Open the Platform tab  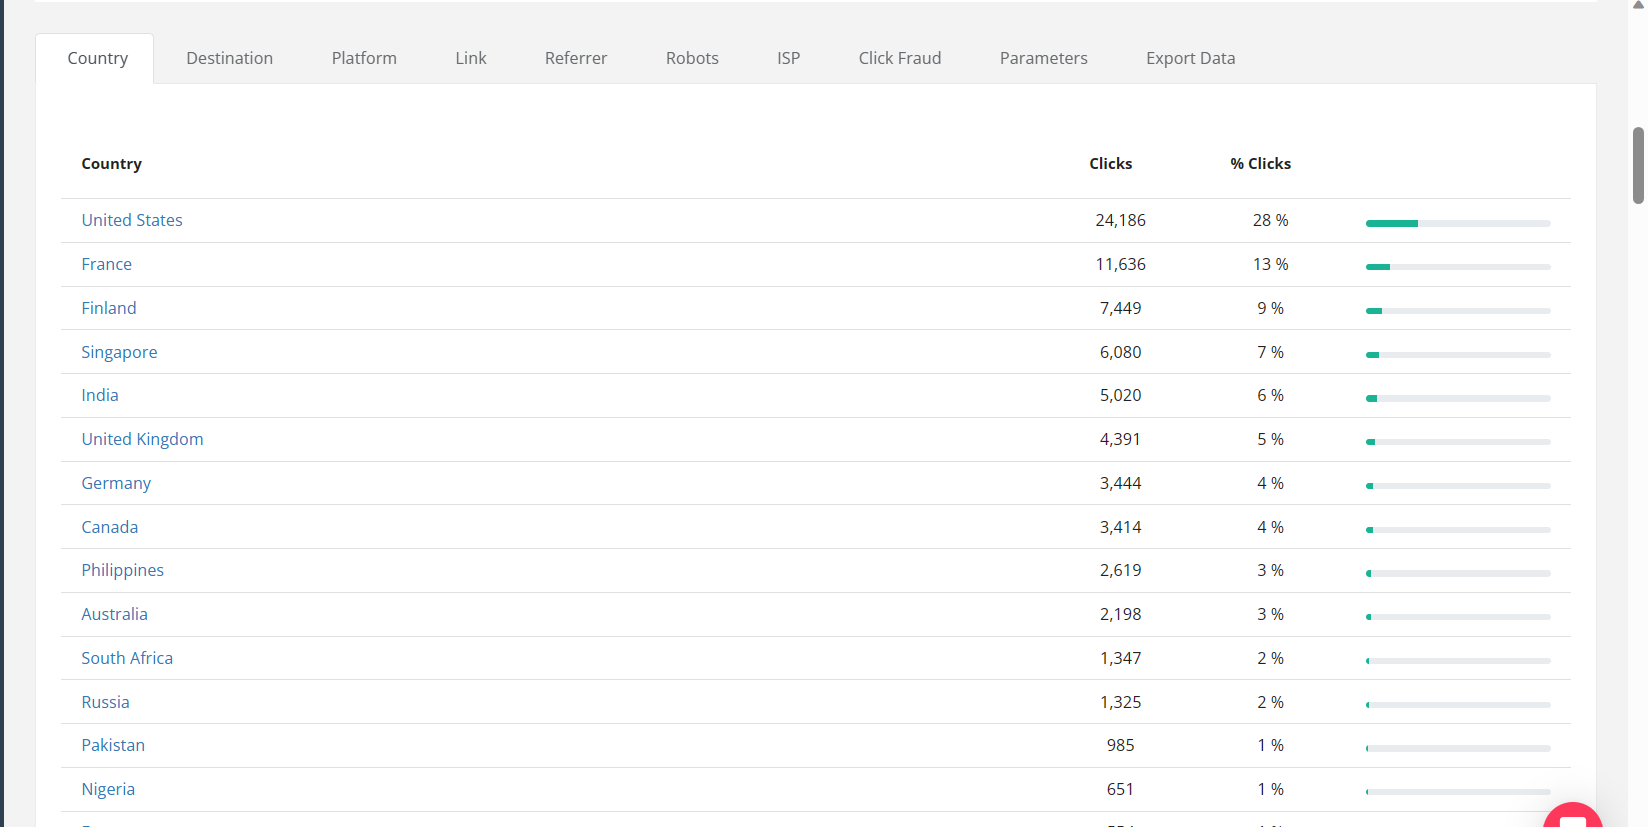pos(364,58)
